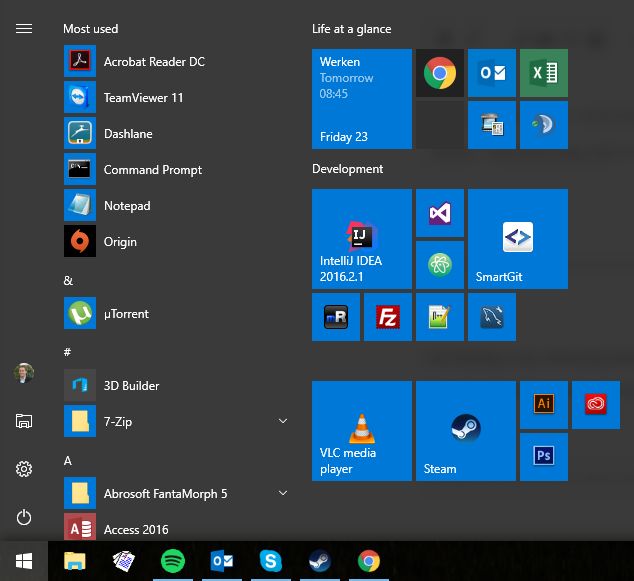Click the Windows Start button
The image size is (634, 581).
pos(24,561)
